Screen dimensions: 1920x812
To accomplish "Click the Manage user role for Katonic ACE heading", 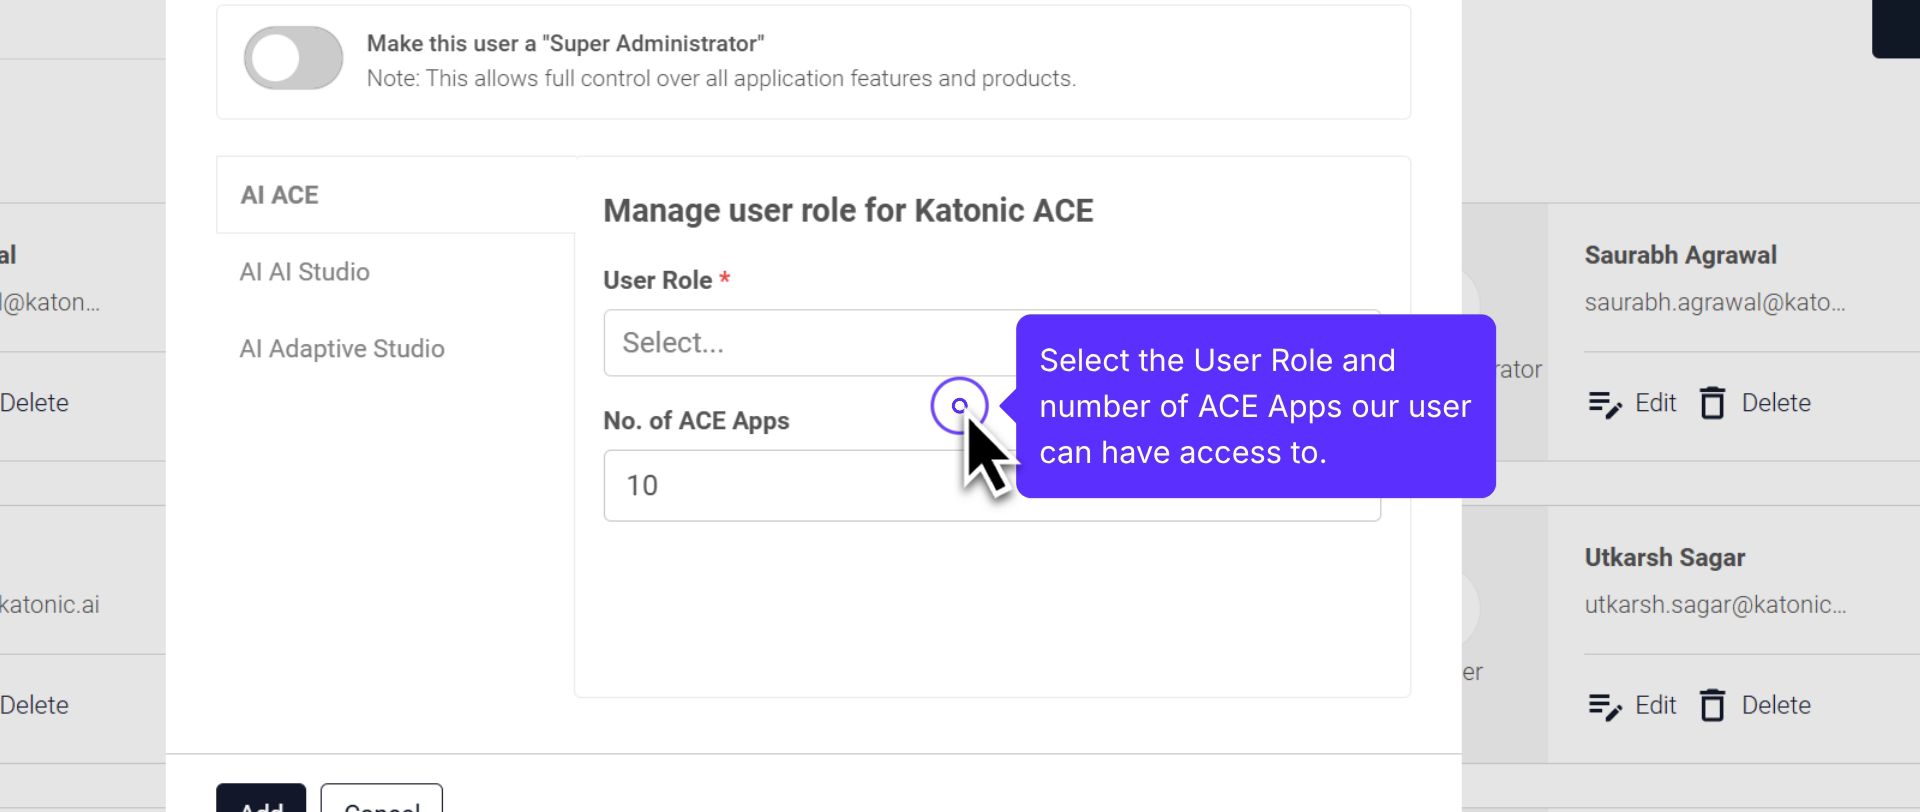I will [848, 211].
